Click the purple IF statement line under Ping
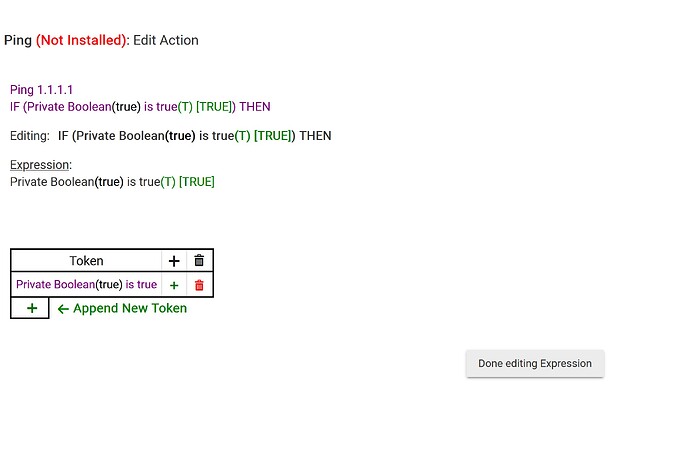 click(140, 106)
